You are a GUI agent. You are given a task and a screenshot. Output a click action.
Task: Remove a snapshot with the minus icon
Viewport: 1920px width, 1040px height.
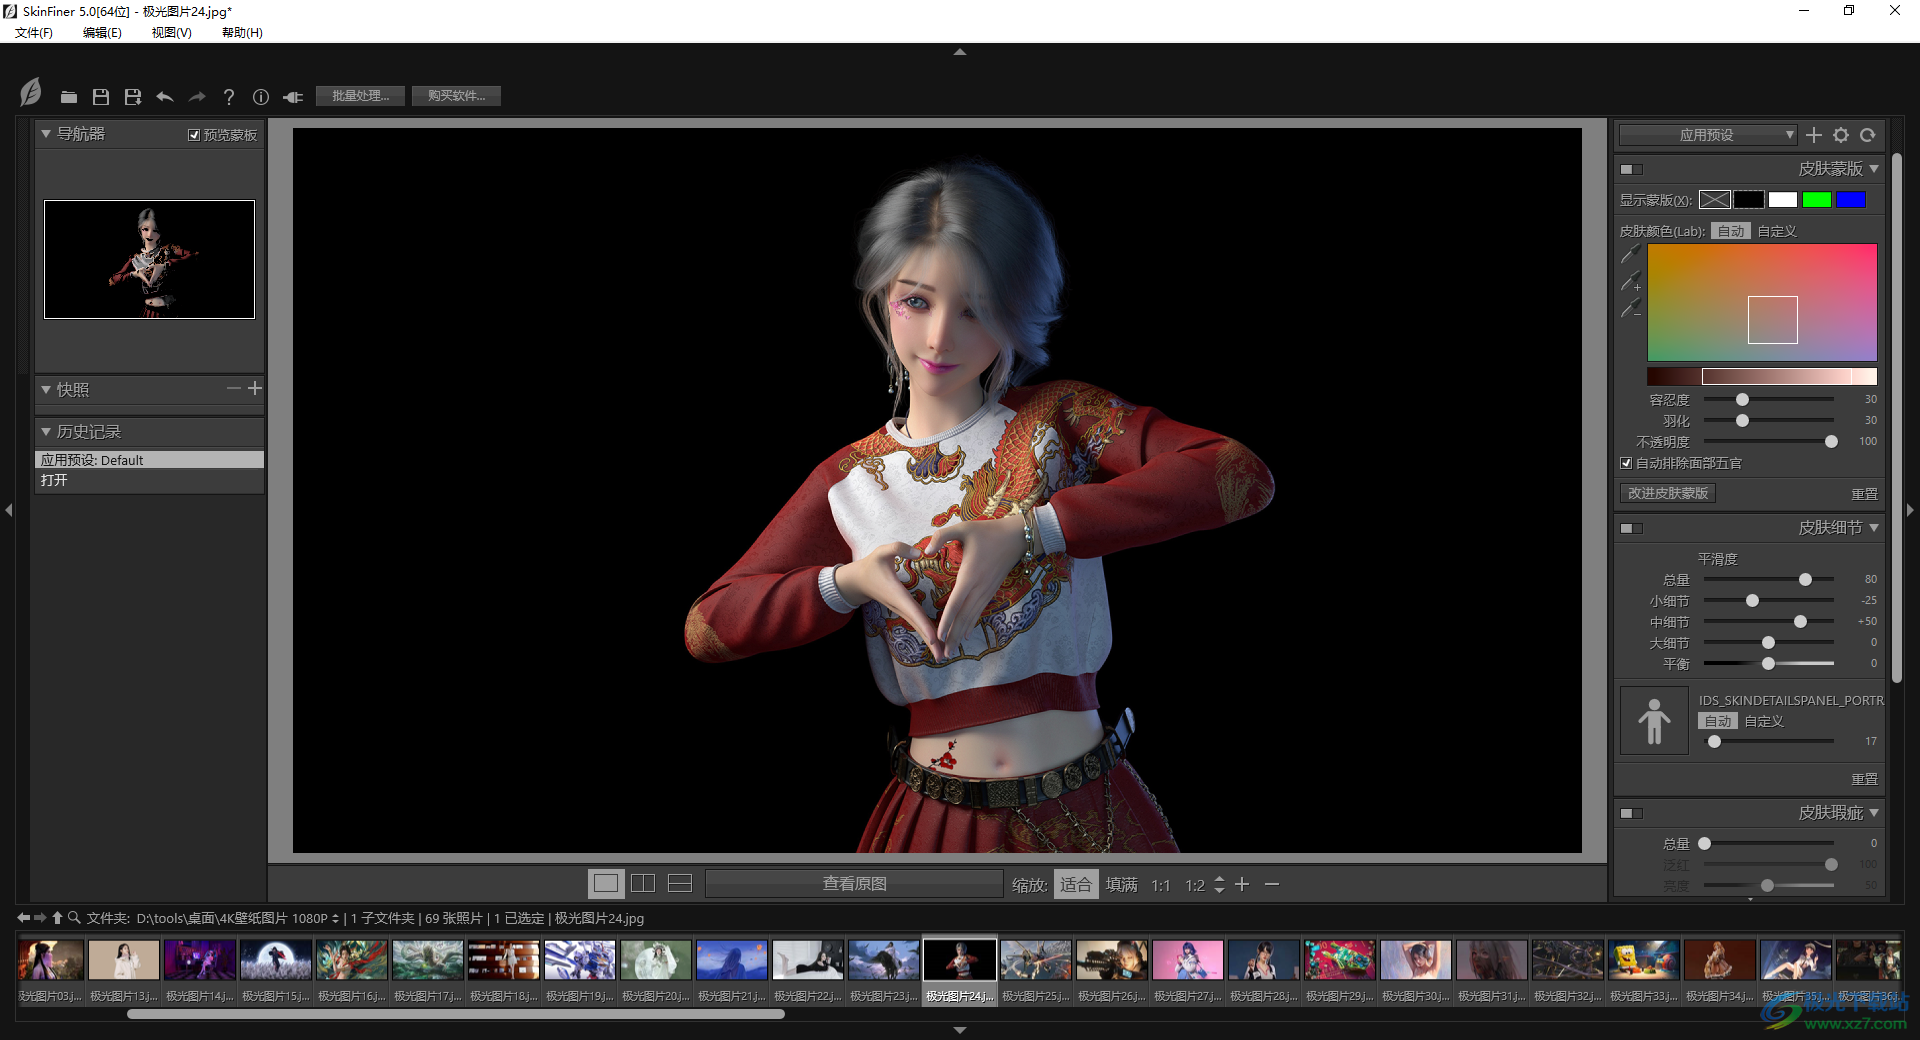tap(234, 388)
